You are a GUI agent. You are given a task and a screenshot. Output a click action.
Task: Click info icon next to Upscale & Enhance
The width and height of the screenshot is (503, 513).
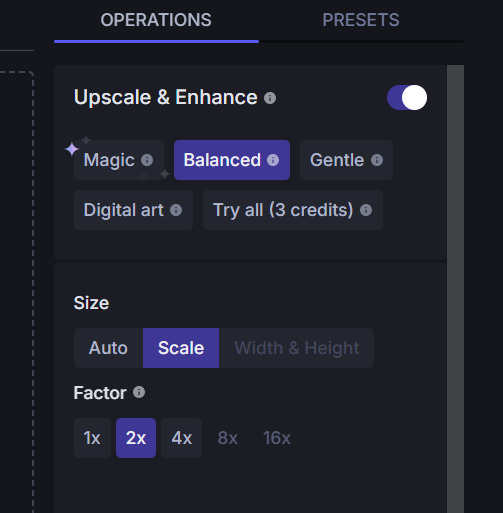270,98
